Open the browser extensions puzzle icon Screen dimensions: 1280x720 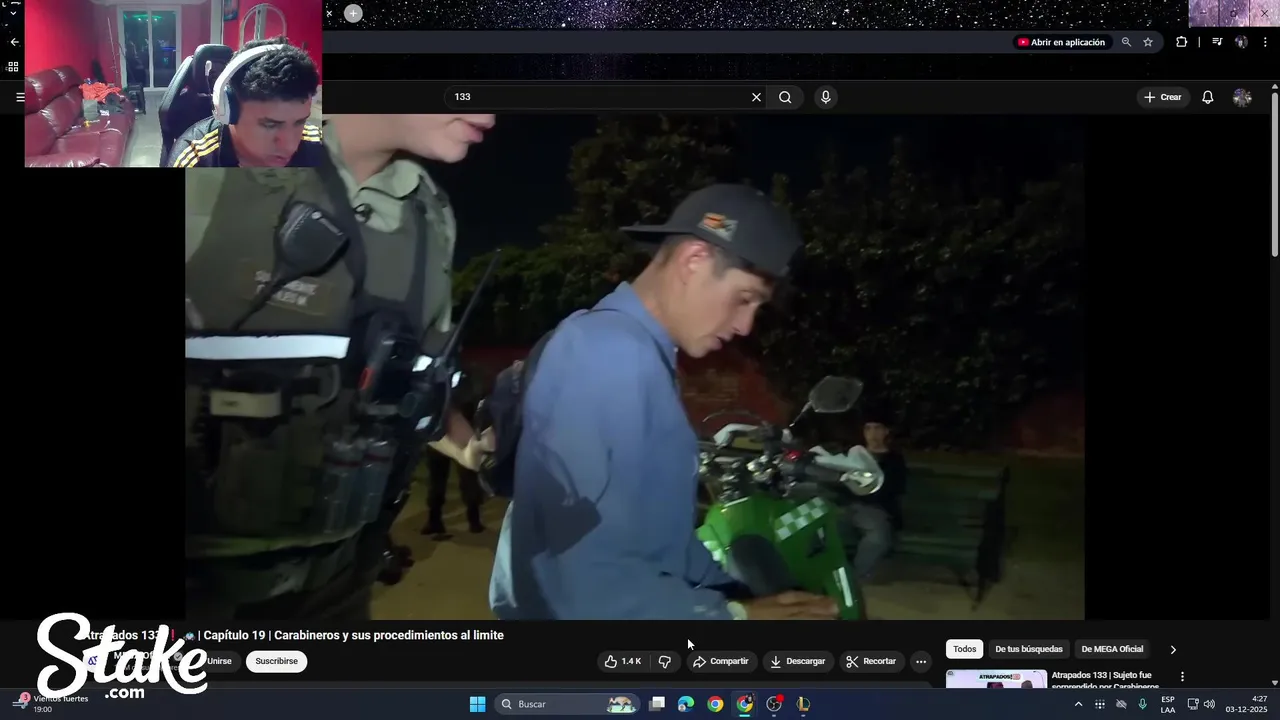coord(1181,42)
